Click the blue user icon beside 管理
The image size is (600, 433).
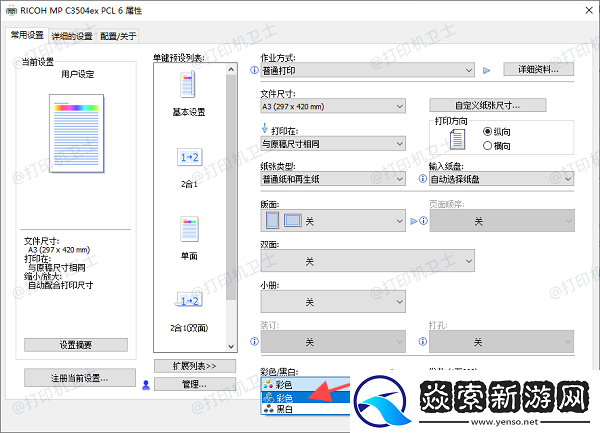(x=146, y=385)
